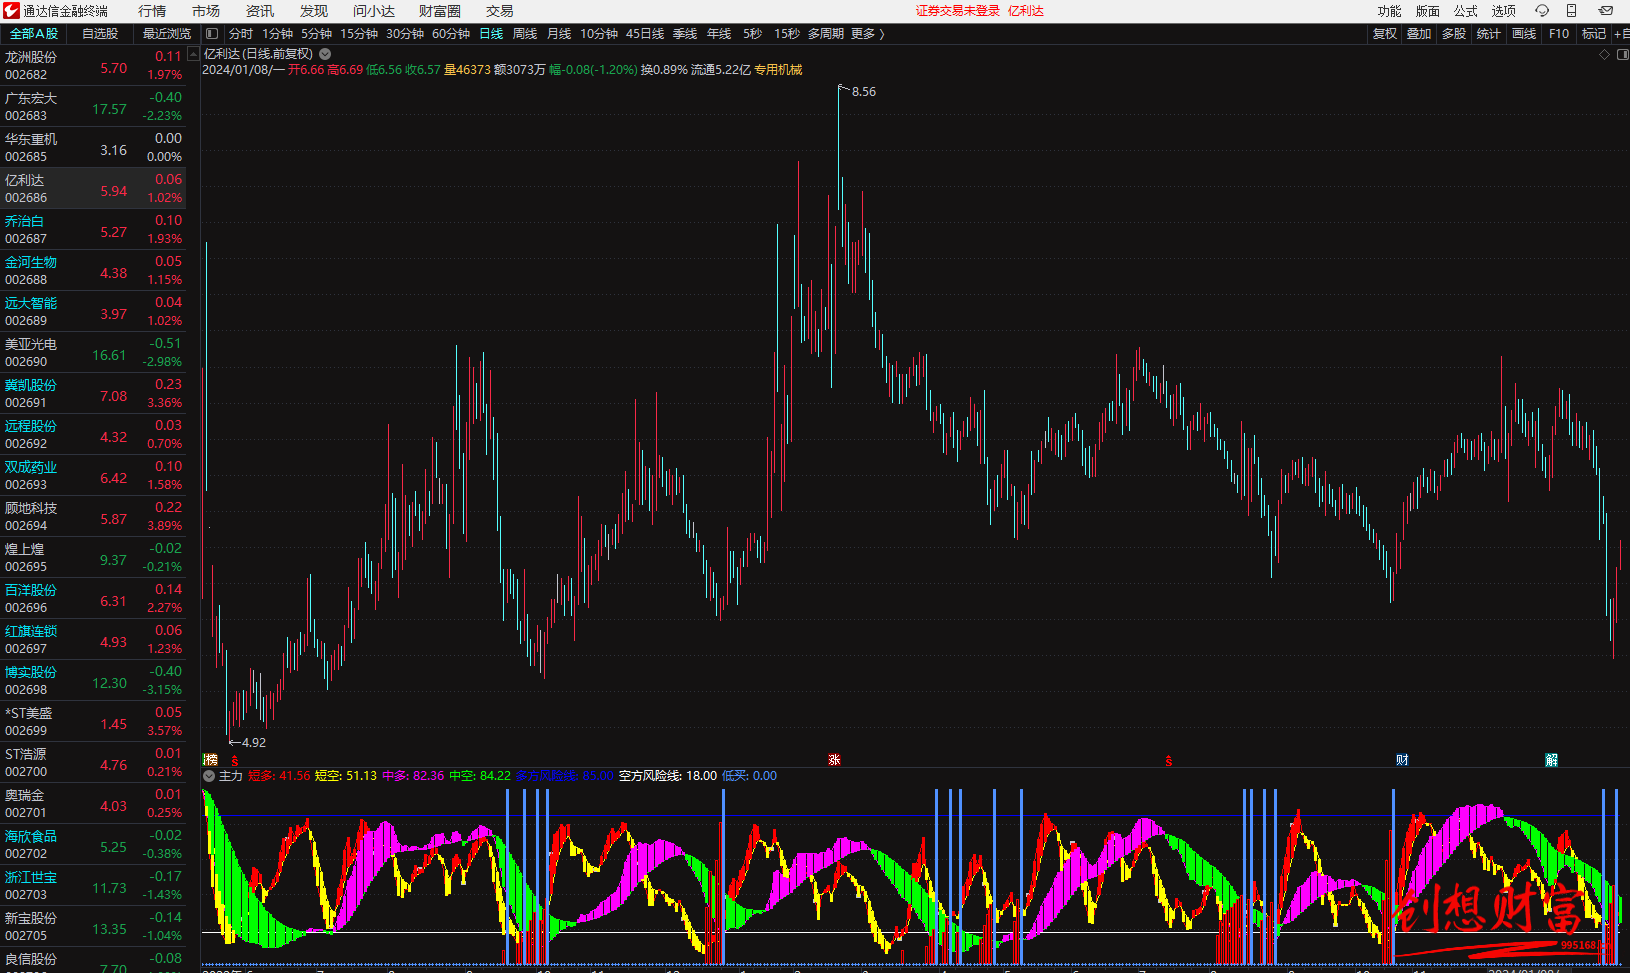The width and height of the screenshot is (1630, 973).
Task: Select the 60分钟 period
Action: [451, 34]
